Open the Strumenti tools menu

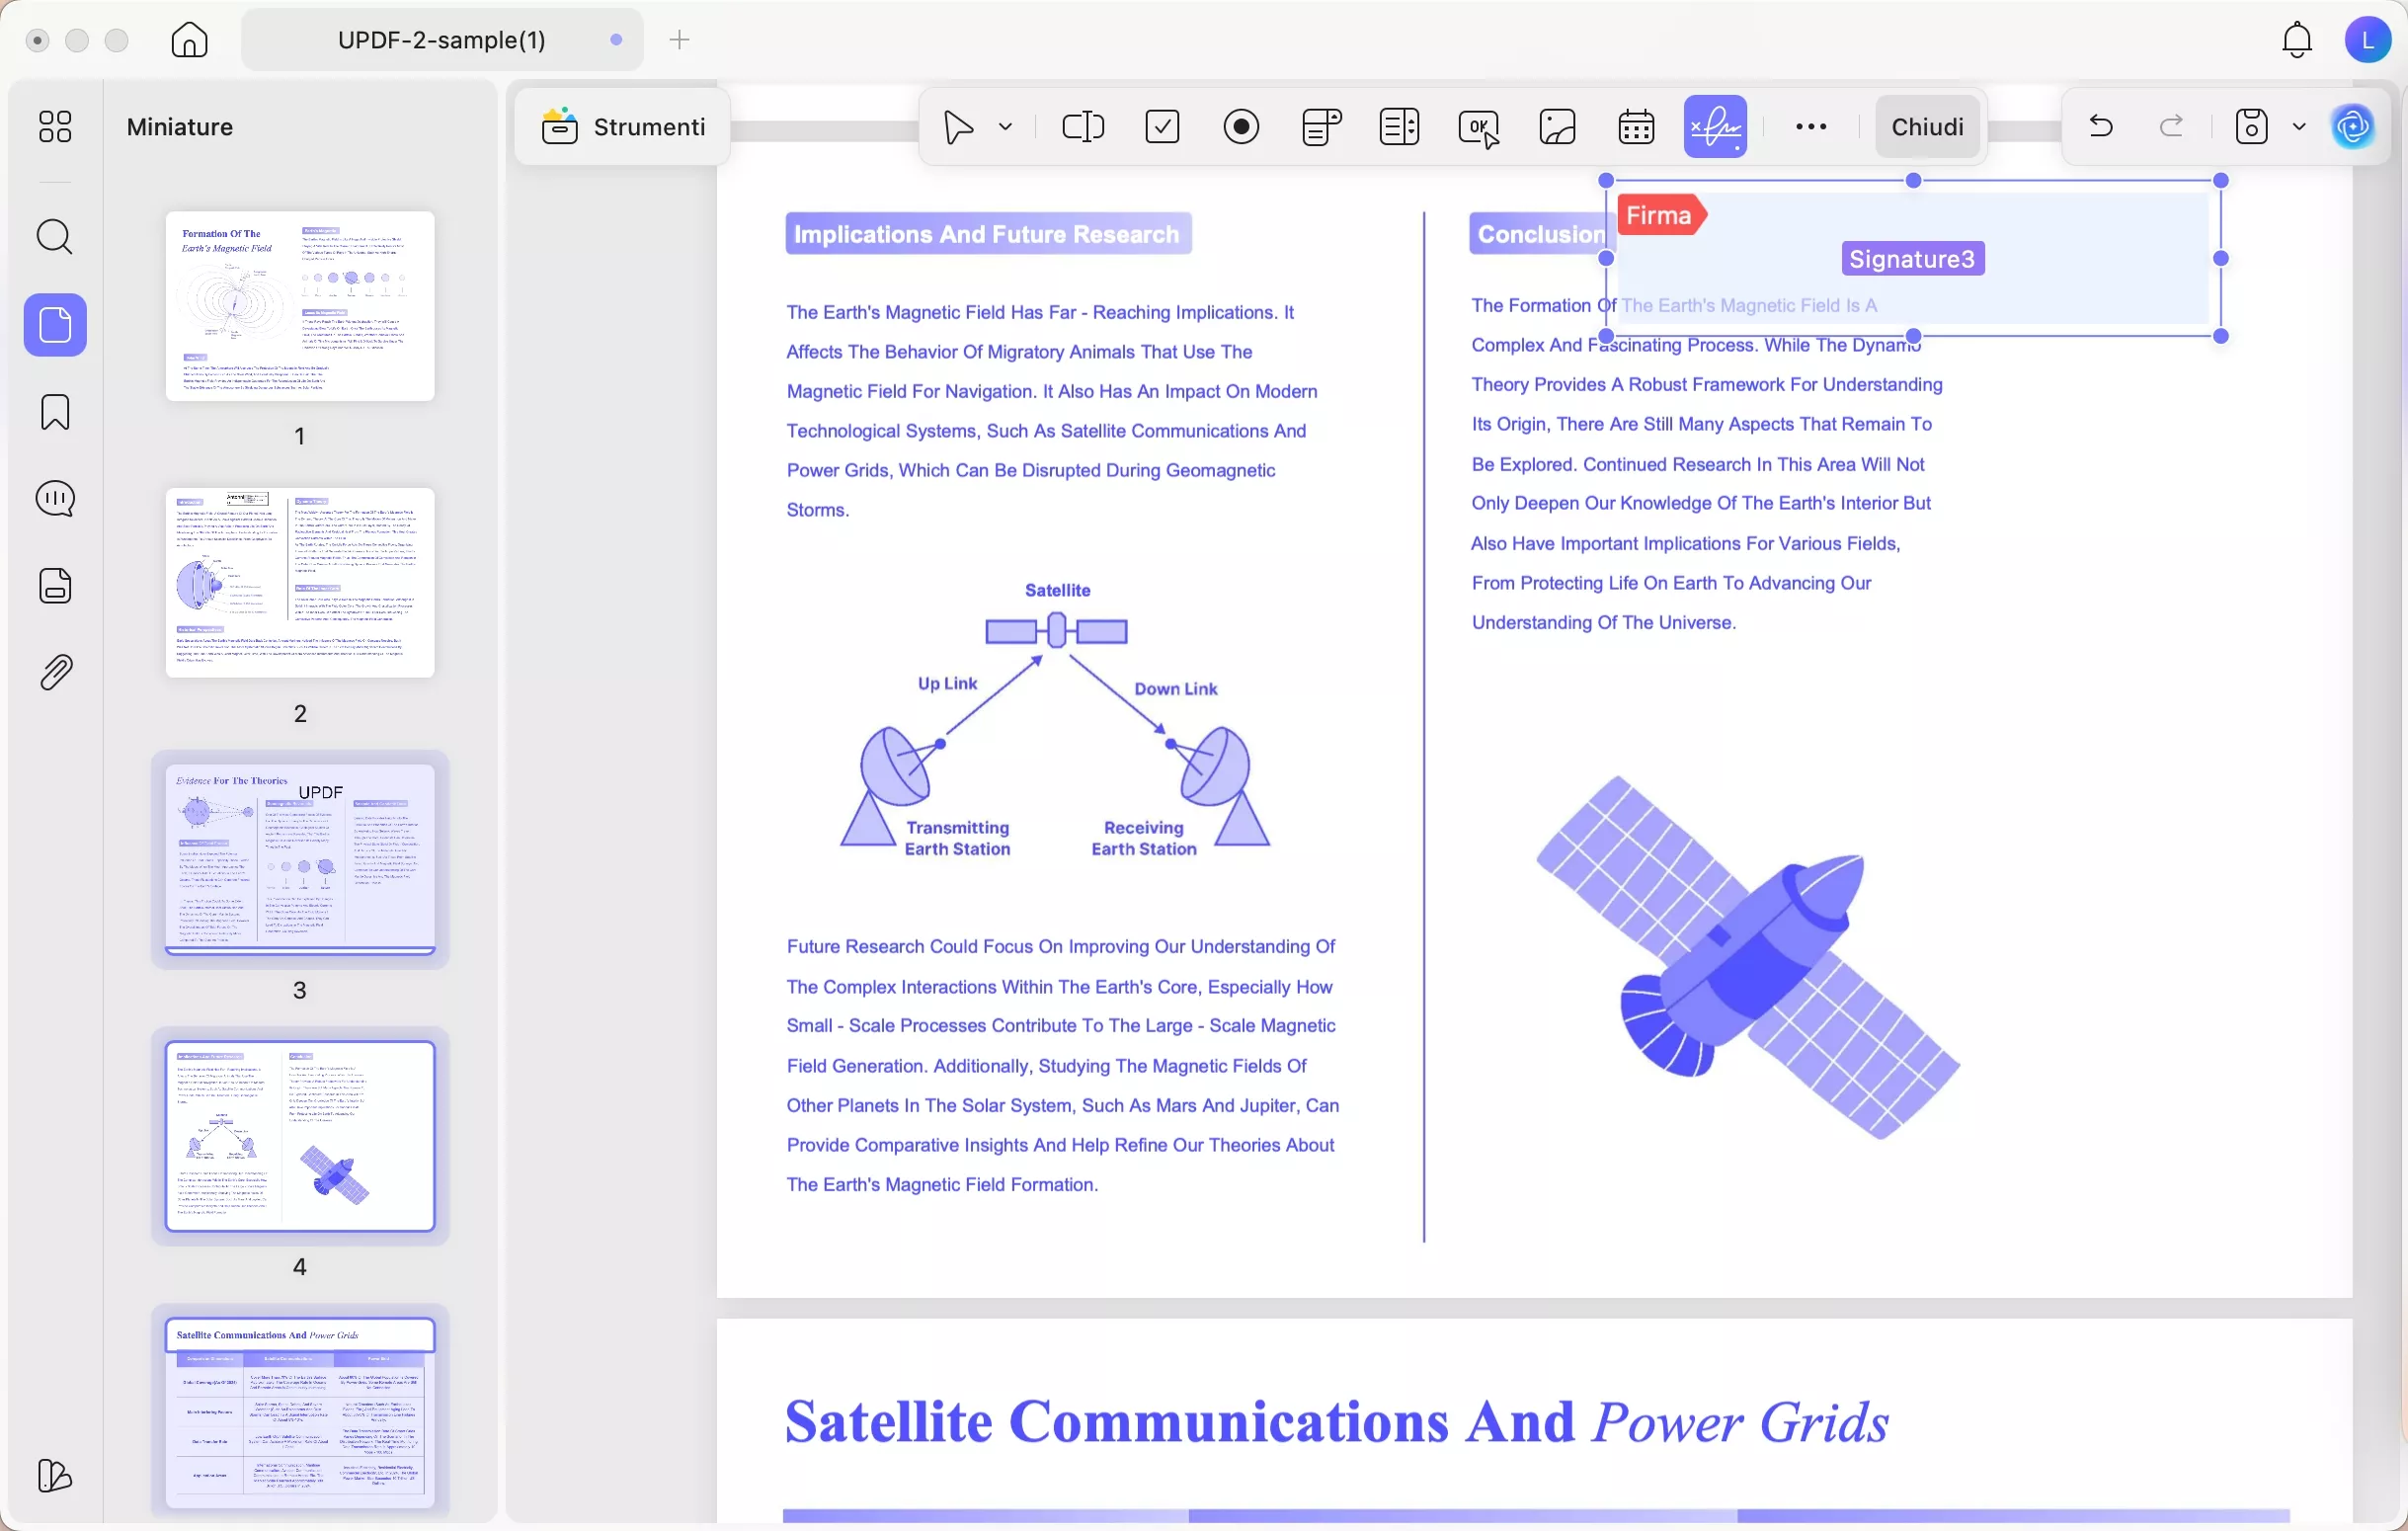click(x=623, y=127)
